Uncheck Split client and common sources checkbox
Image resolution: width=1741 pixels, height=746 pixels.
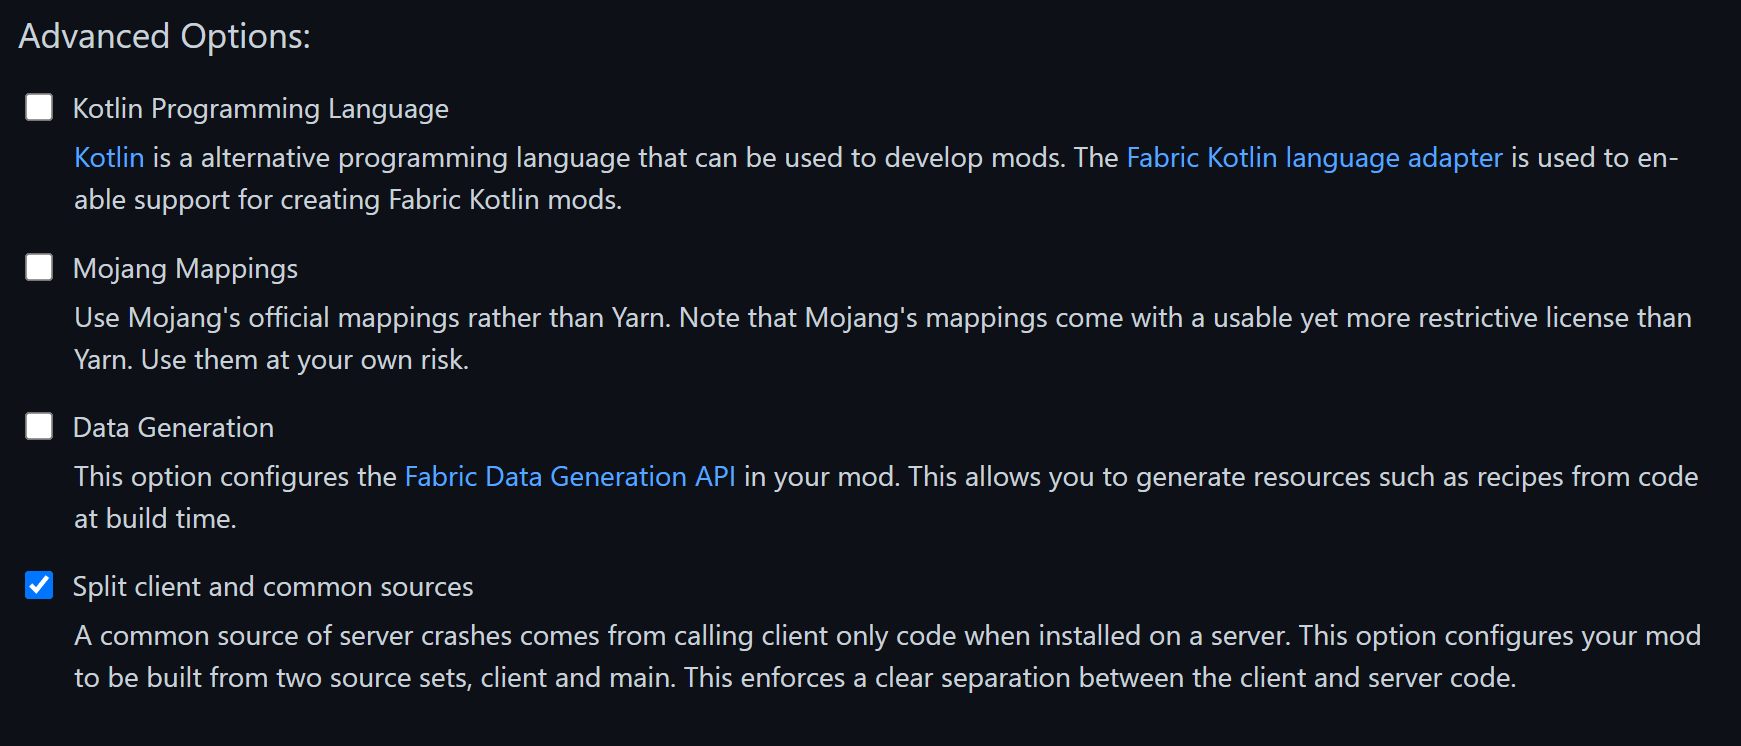[x=39, y=585]
